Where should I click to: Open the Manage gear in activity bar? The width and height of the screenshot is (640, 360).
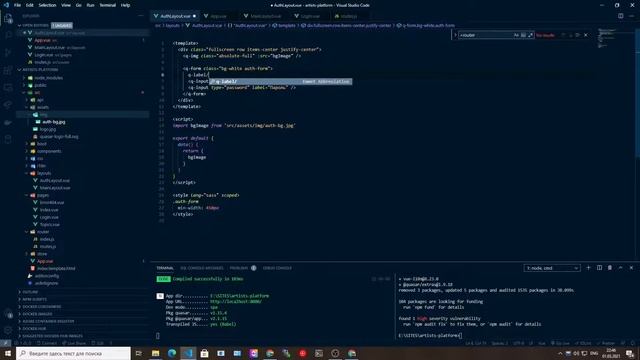8,330
